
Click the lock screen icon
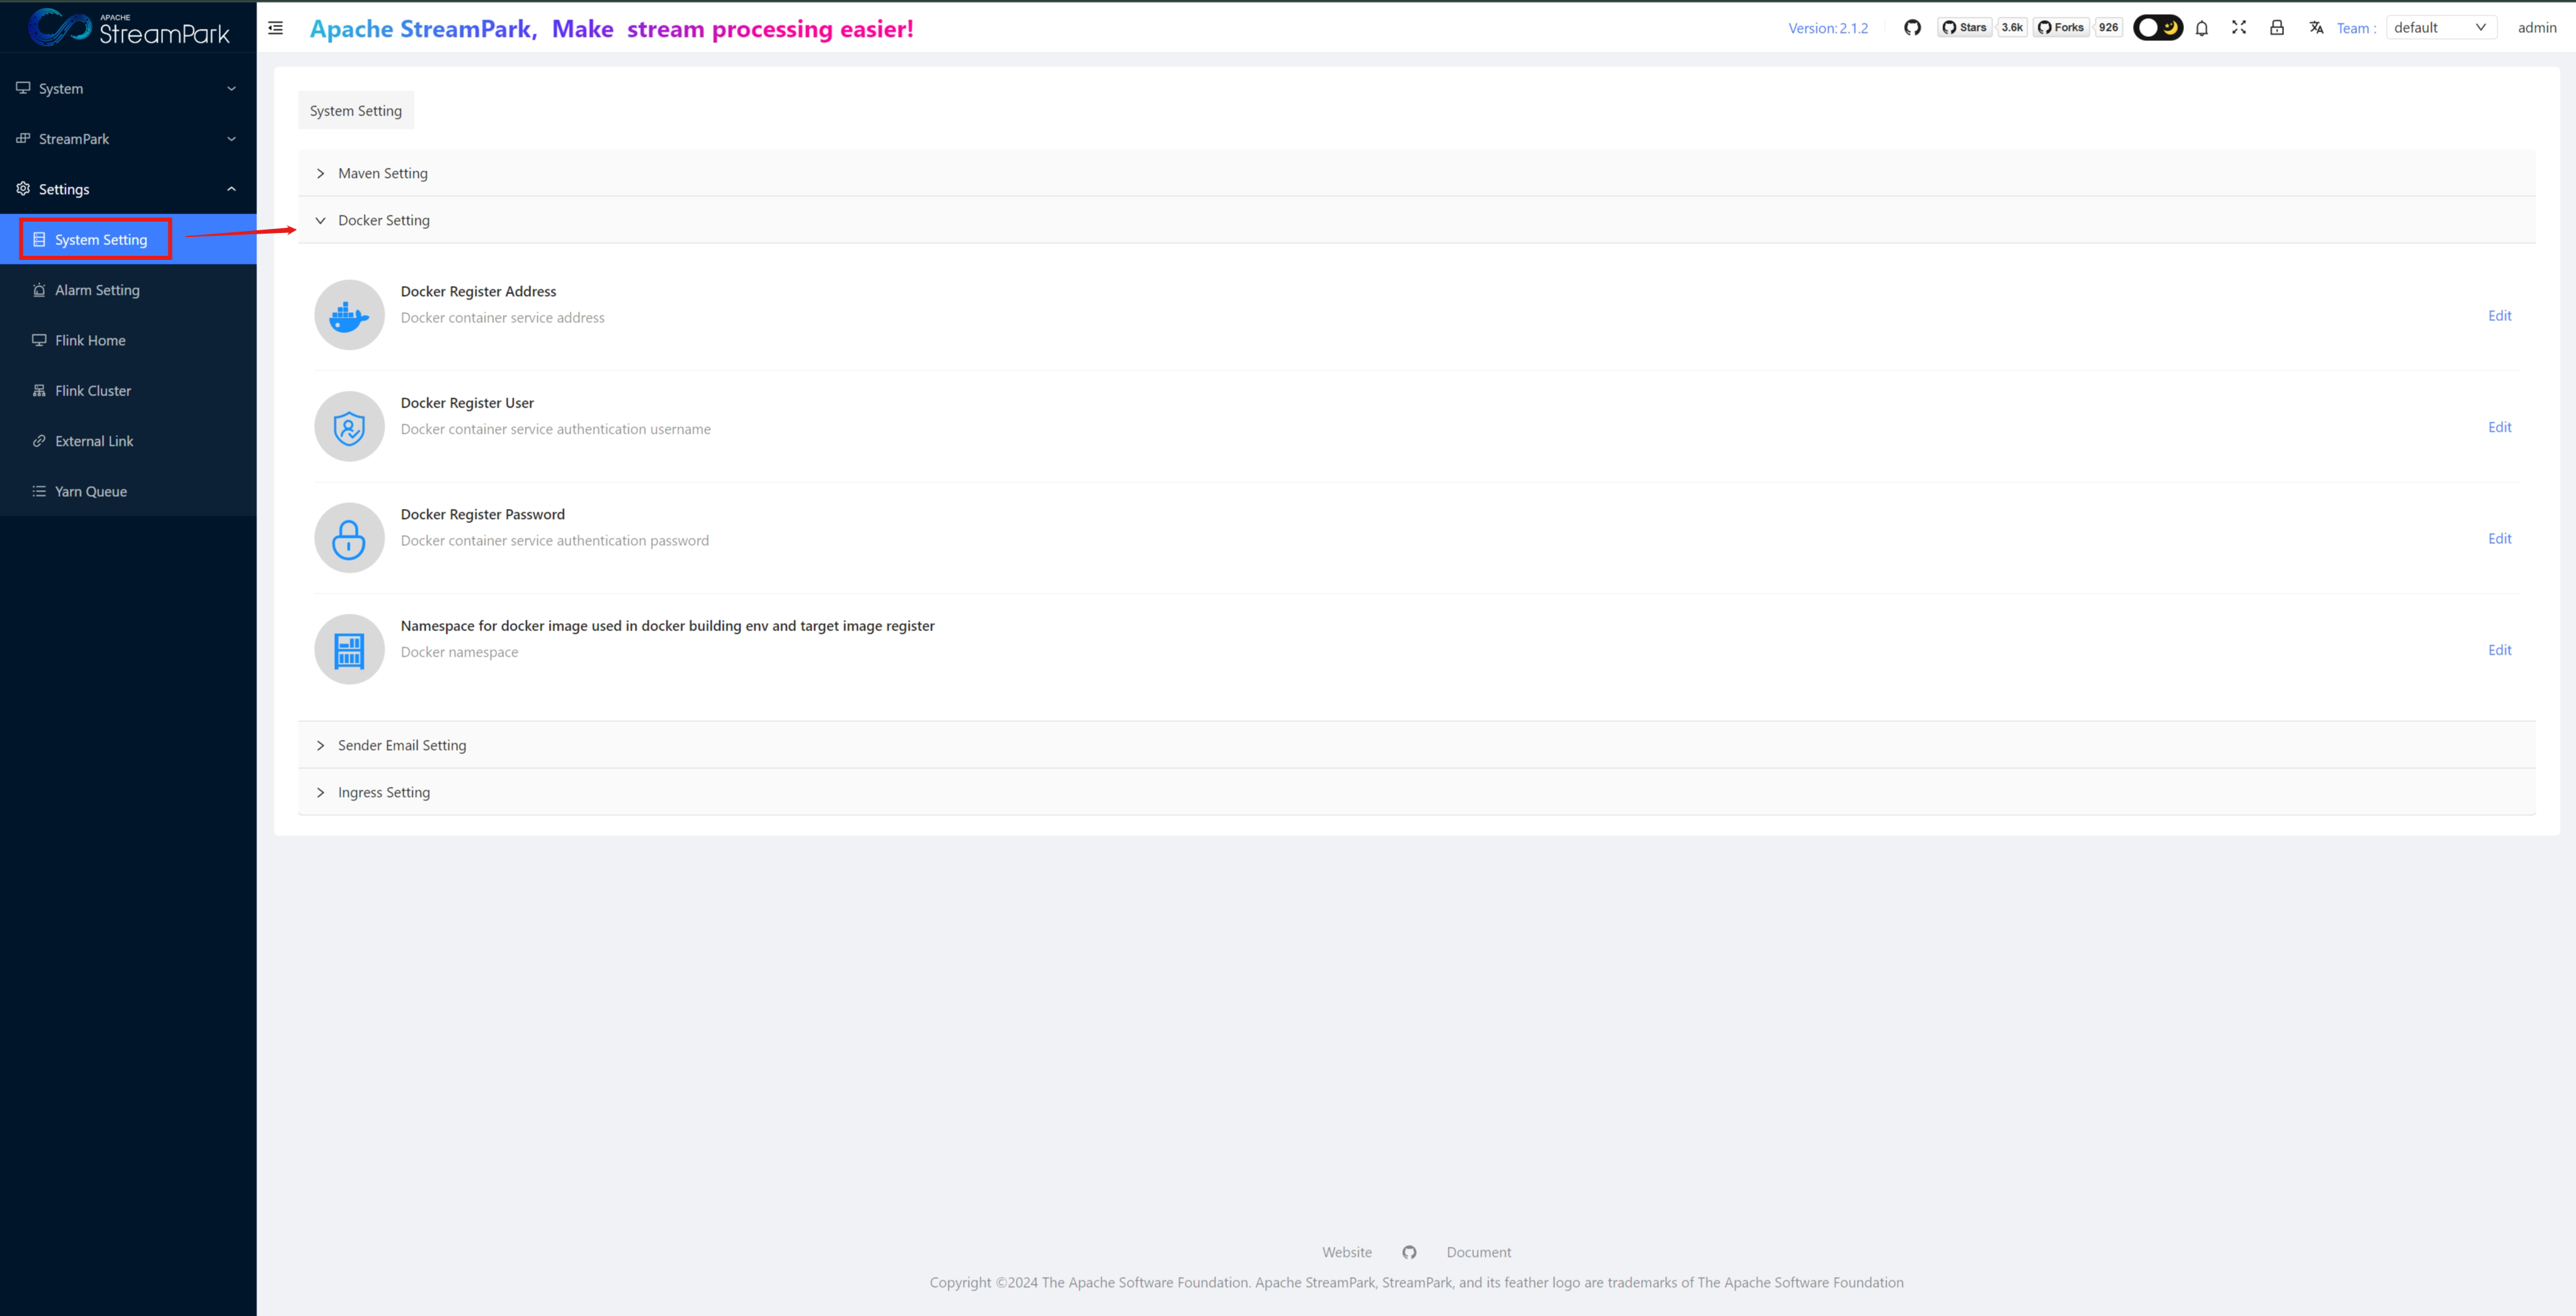pyautogui.click(x=2276, y=28)
